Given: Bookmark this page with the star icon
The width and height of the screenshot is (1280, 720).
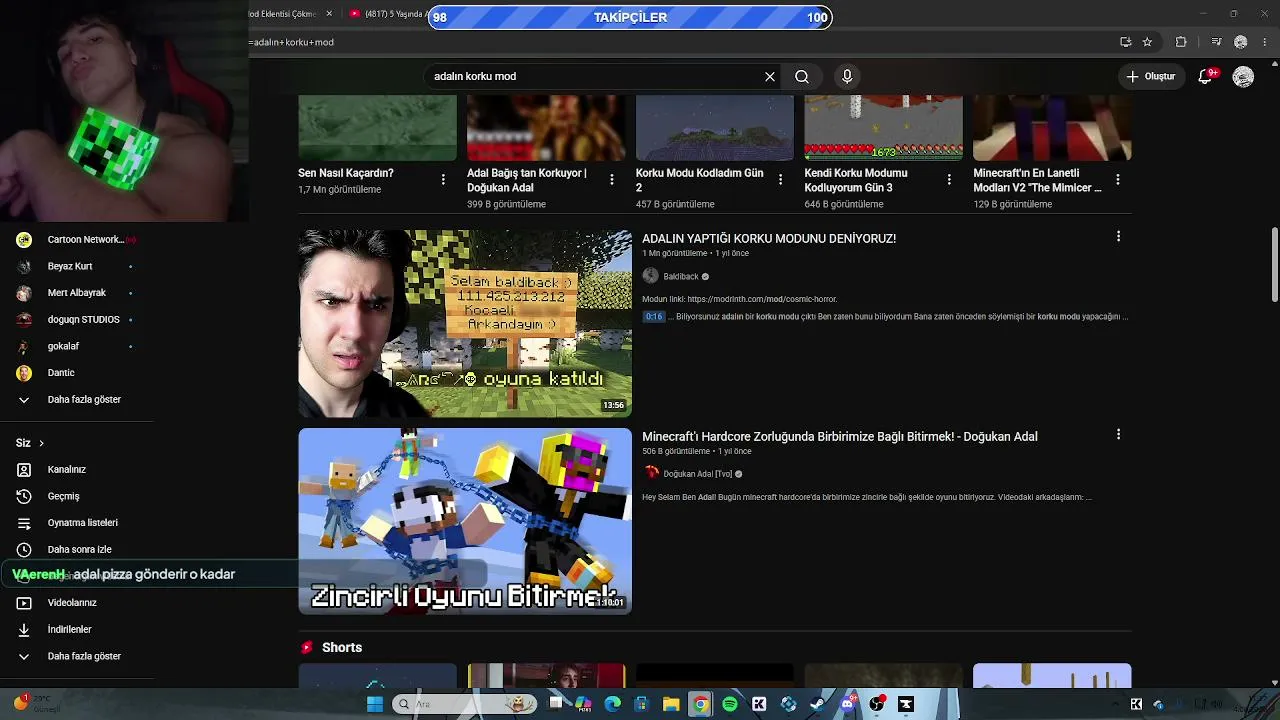Looking at the screenshot, I should (1147, 42).
